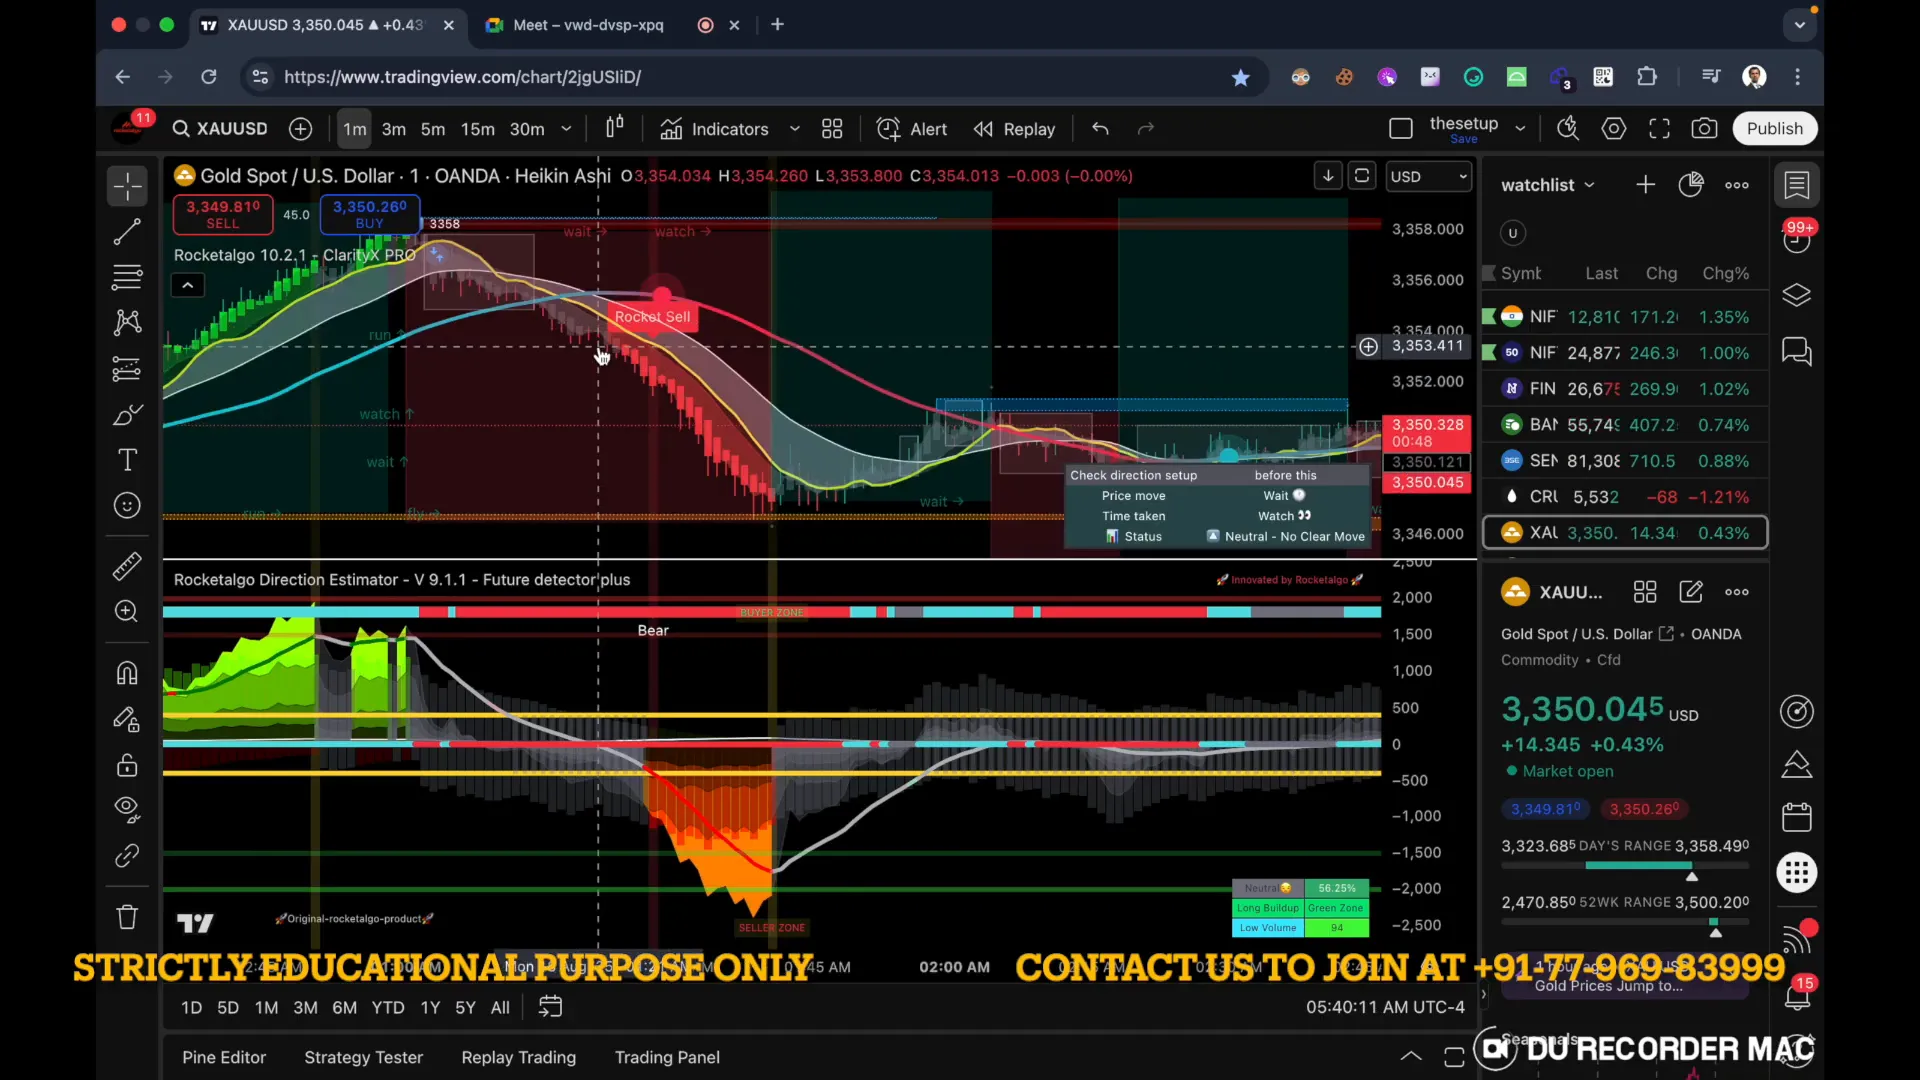The height and width of the screenshot is (1080, 1920).
Task: Click the blue BUY price button
Action: (x=370, y=214)
